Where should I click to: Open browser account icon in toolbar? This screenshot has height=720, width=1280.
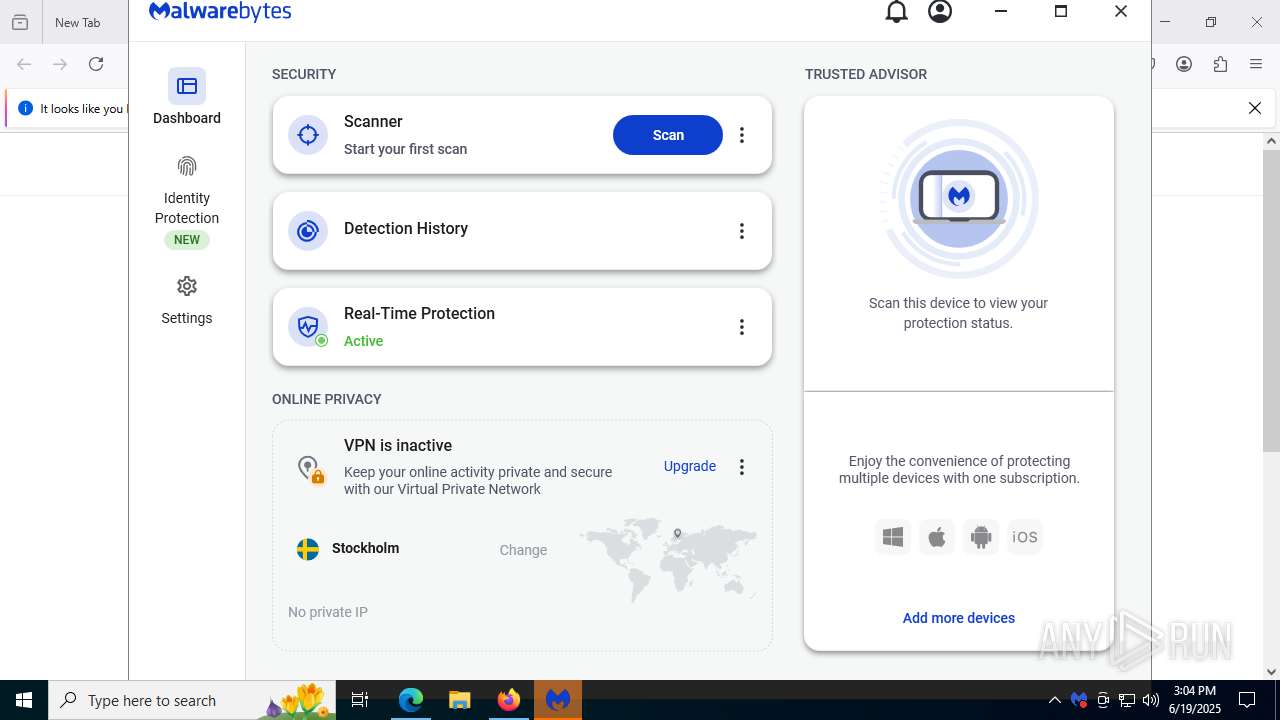pyautogui.click(x=1184, y=64)
